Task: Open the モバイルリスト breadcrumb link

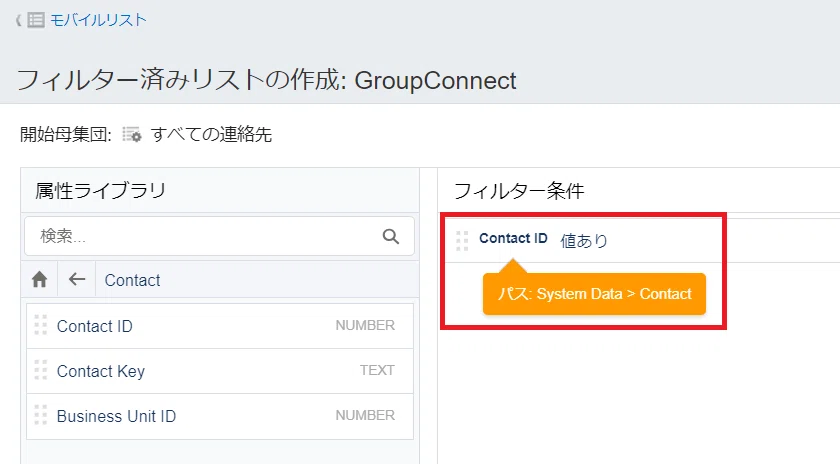Action: (x=98, y=20)
